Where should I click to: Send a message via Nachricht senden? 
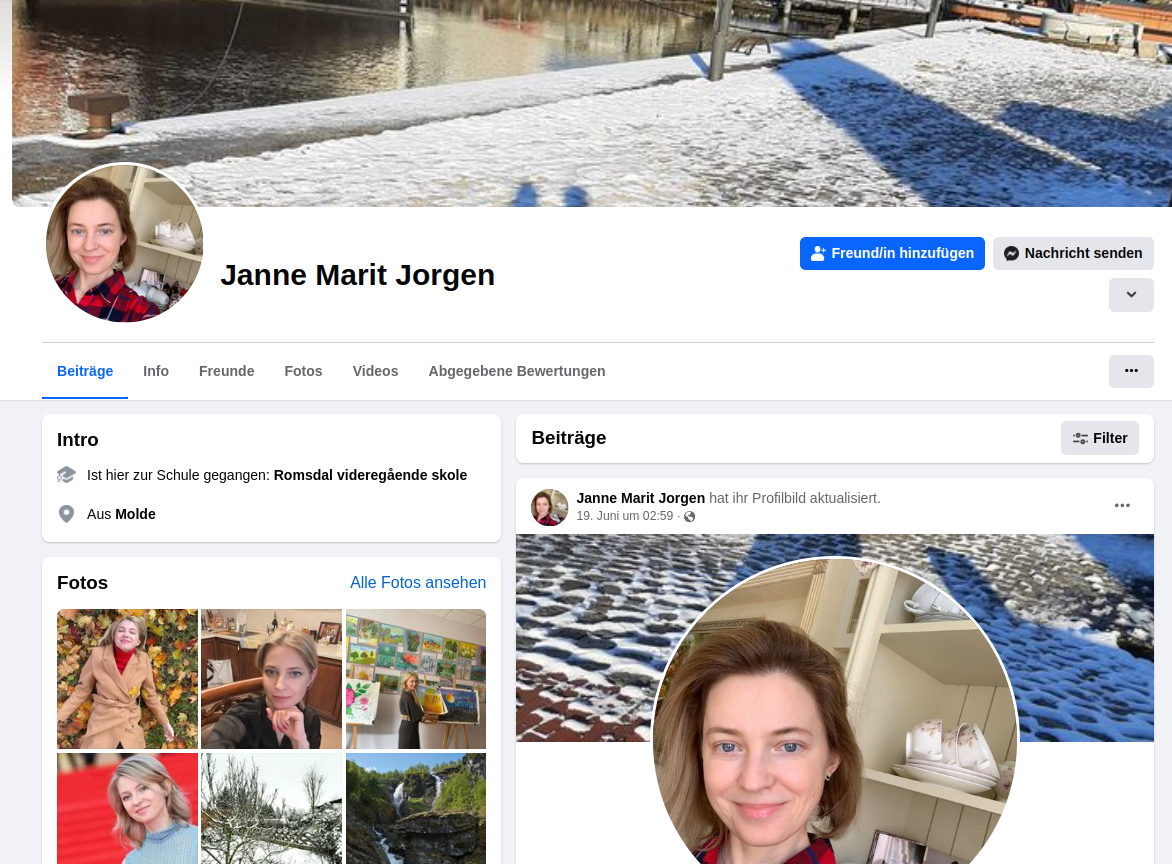click(x=1073, y=253)
